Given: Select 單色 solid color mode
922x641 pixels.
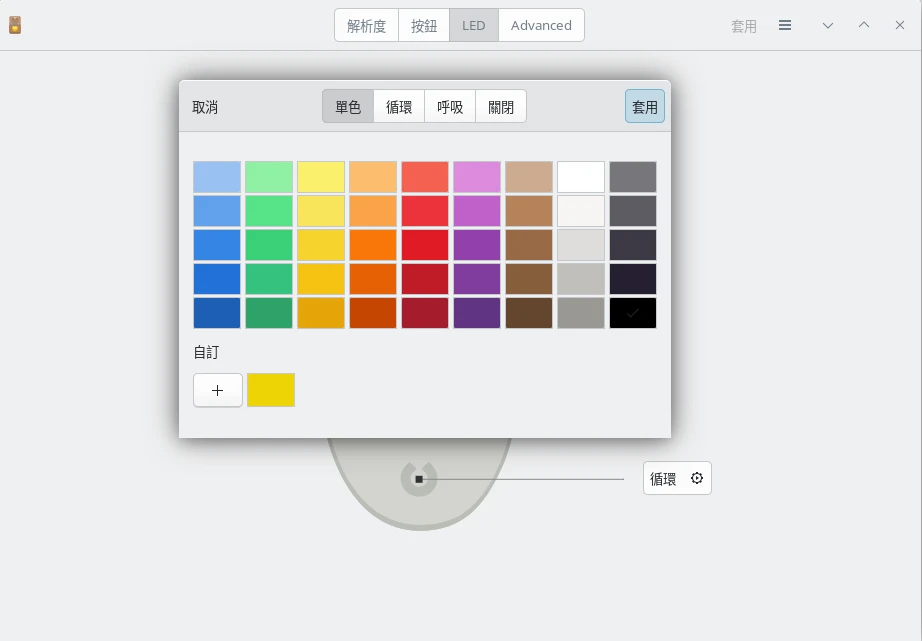Looking at the screenshot, I should pyautogui.click(x=348, y=107).
